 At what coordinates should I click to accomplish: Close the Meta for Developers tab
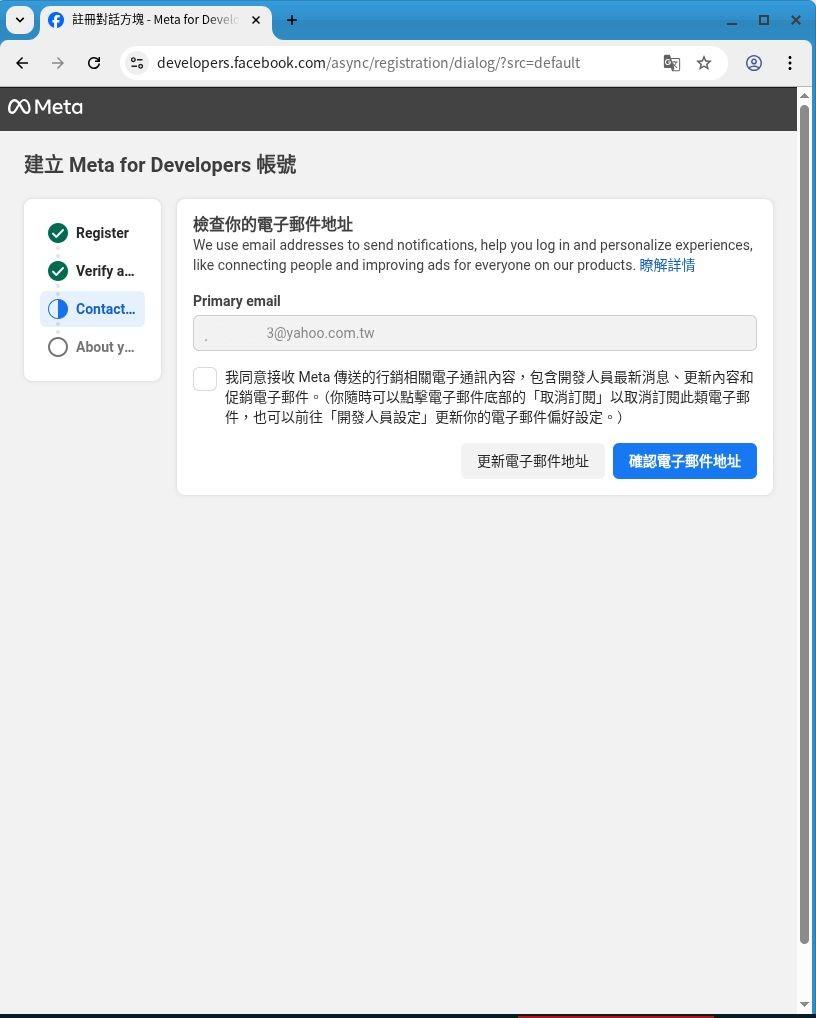point(256,20)
